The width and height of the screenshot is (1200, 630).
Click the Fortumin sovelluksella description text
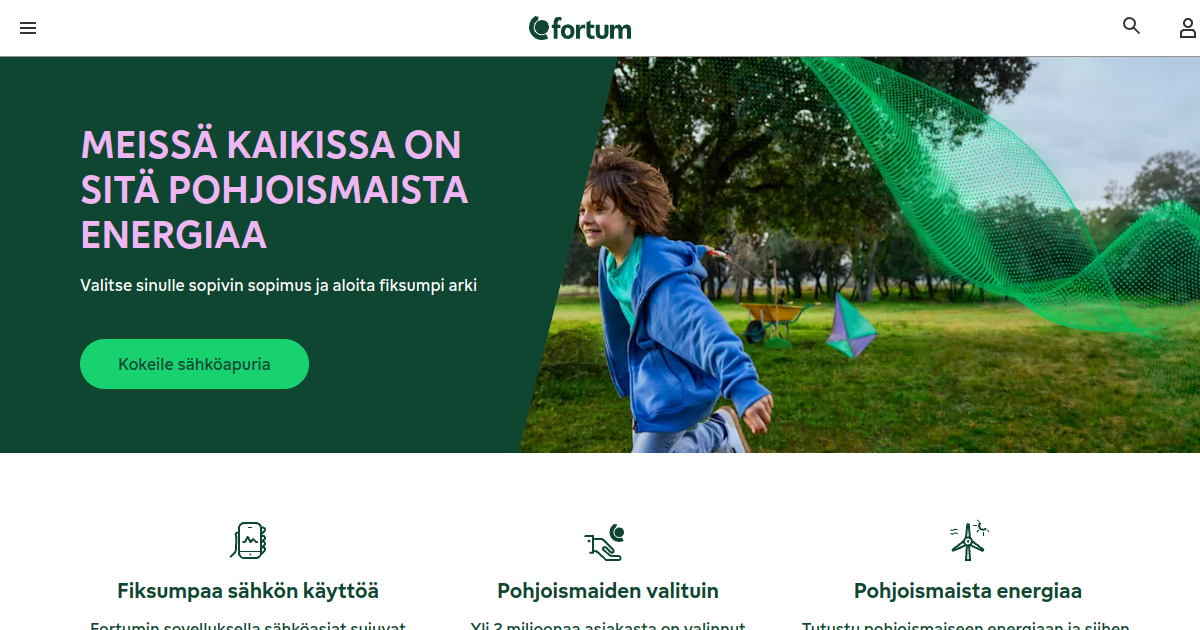(x=248, y=626)
